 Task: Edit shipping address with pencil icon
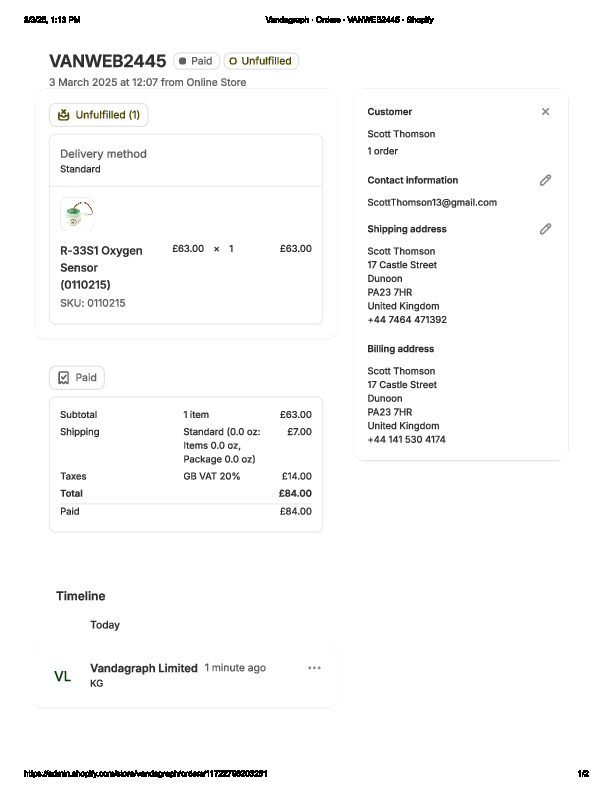point(545,229)
